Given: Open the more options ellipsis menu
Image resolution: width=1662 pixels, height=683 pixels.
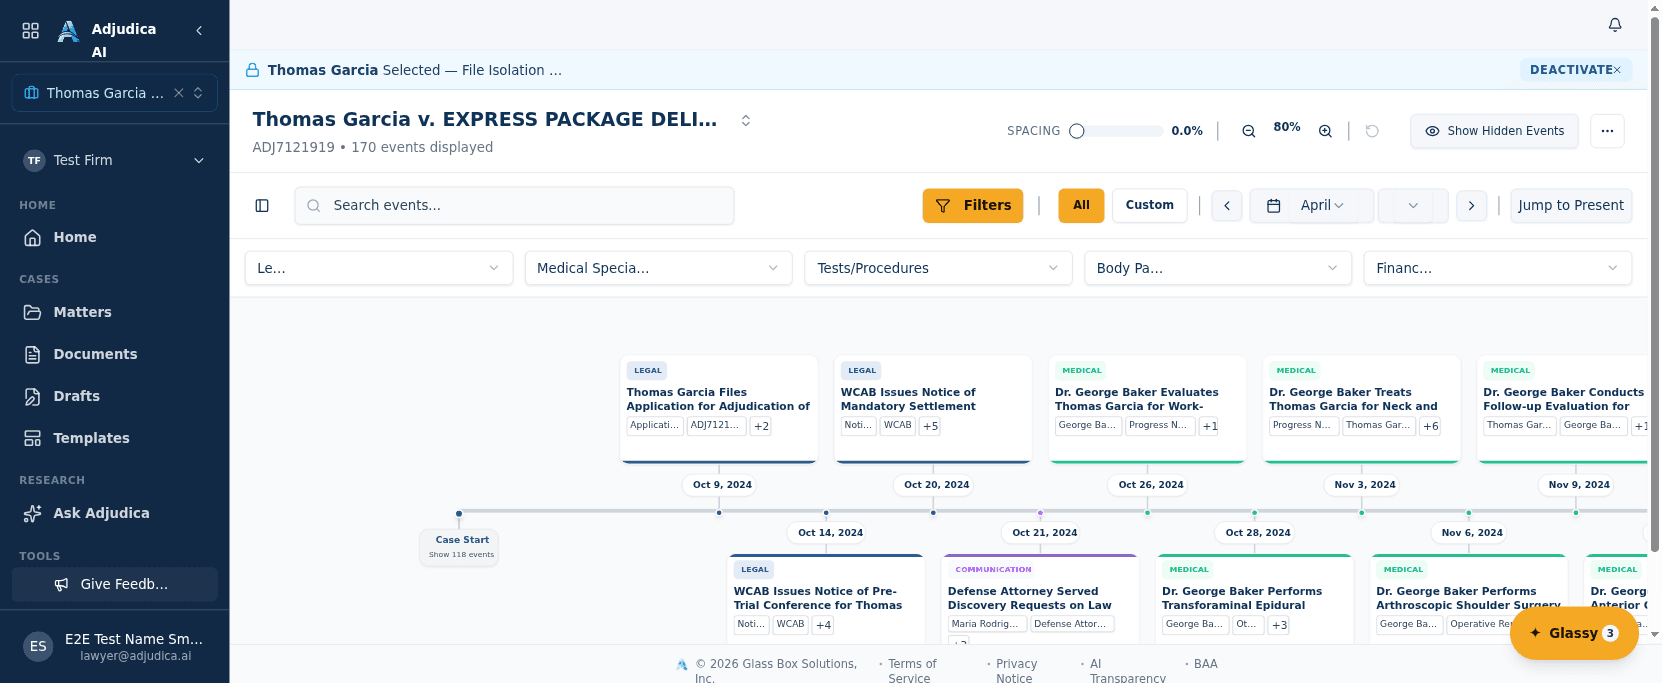Looking at the screenshot, I should click(x=1607, y=131).
